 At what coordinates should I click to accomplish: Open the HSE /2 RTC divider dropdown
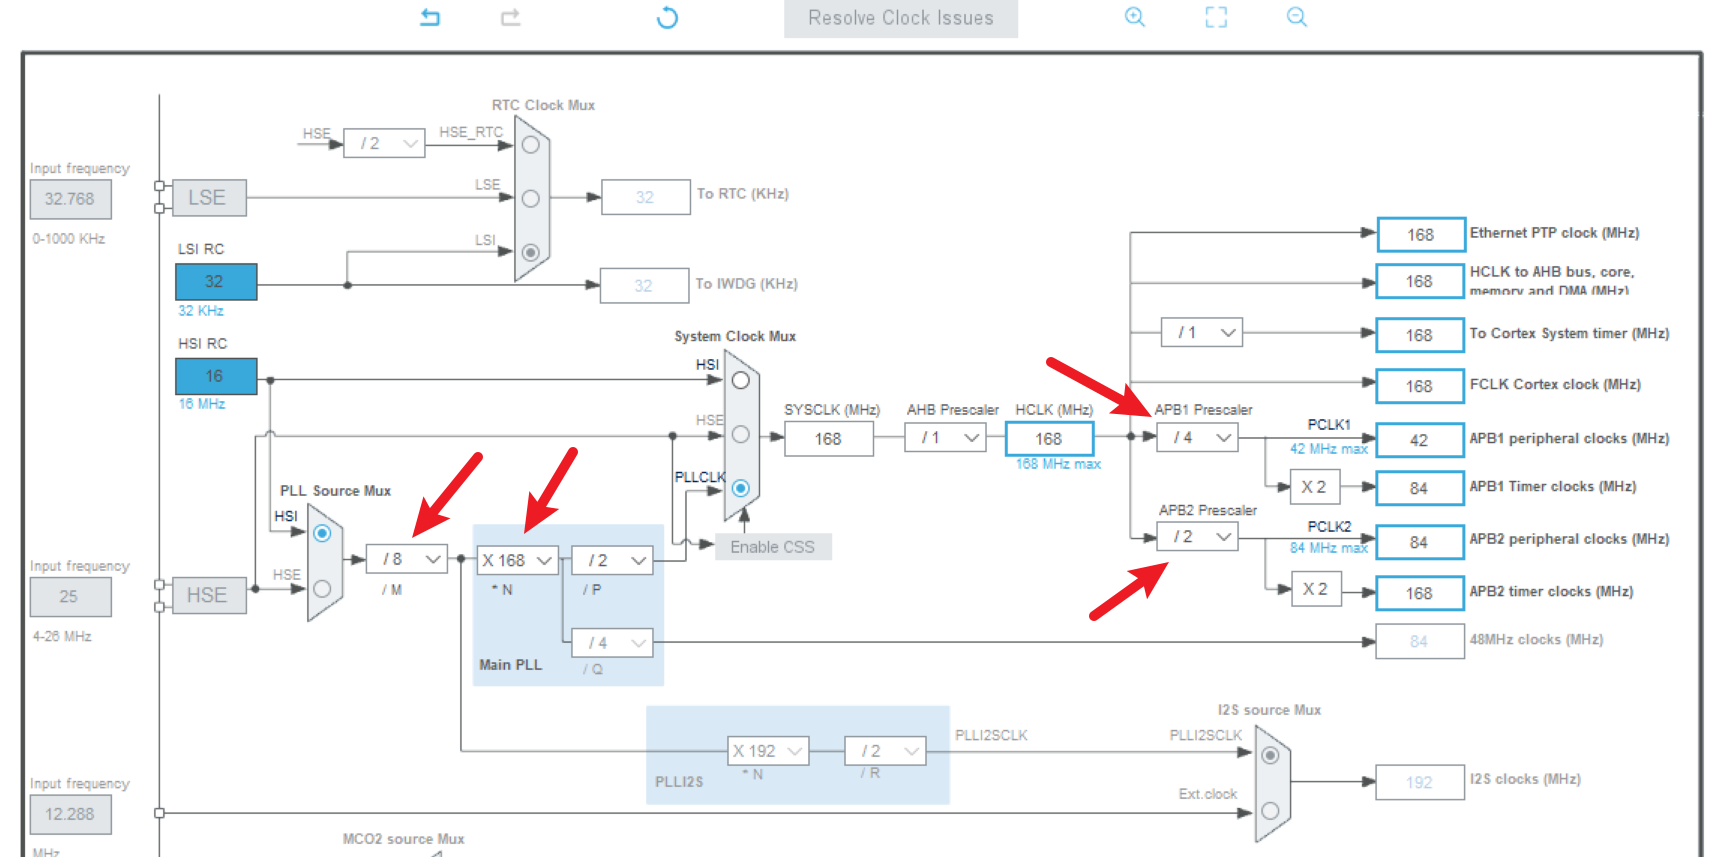pos(385,143)
